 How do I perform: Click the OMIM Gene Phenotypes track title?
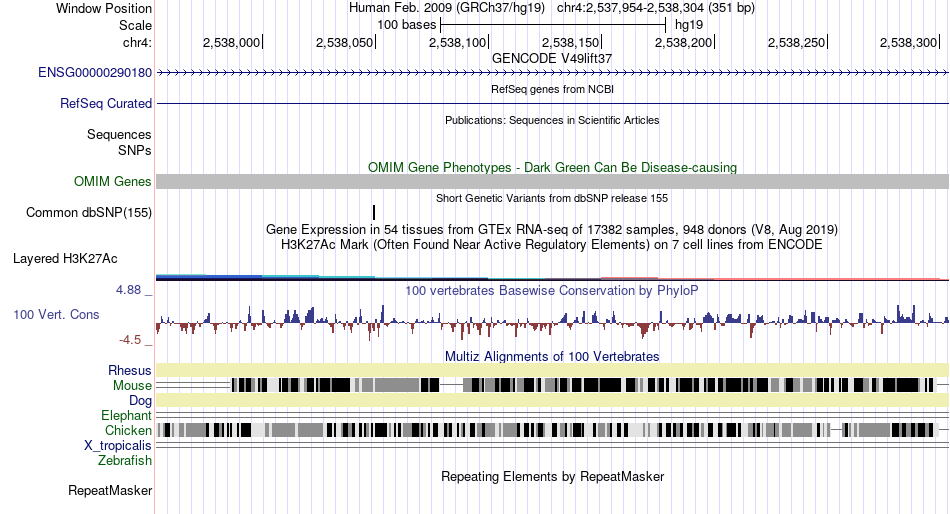click(x=552, y=167)
